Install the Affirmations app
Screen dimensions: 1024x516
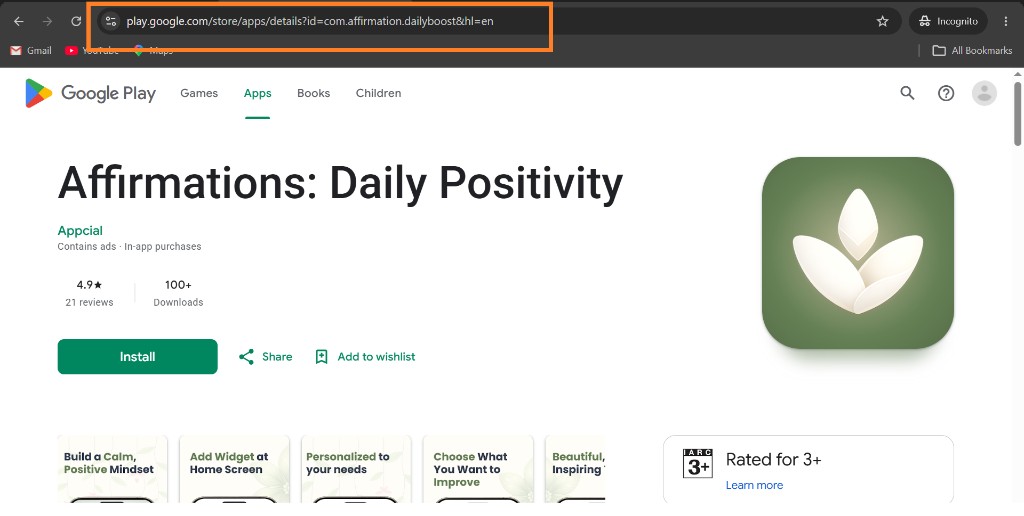tap(137, 357)
